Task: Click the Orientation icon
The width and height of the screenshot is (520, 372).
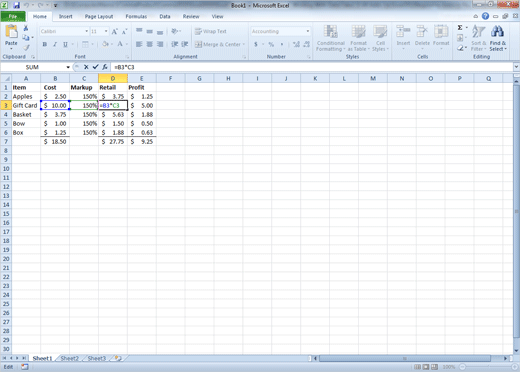Action: coord(174,31)
